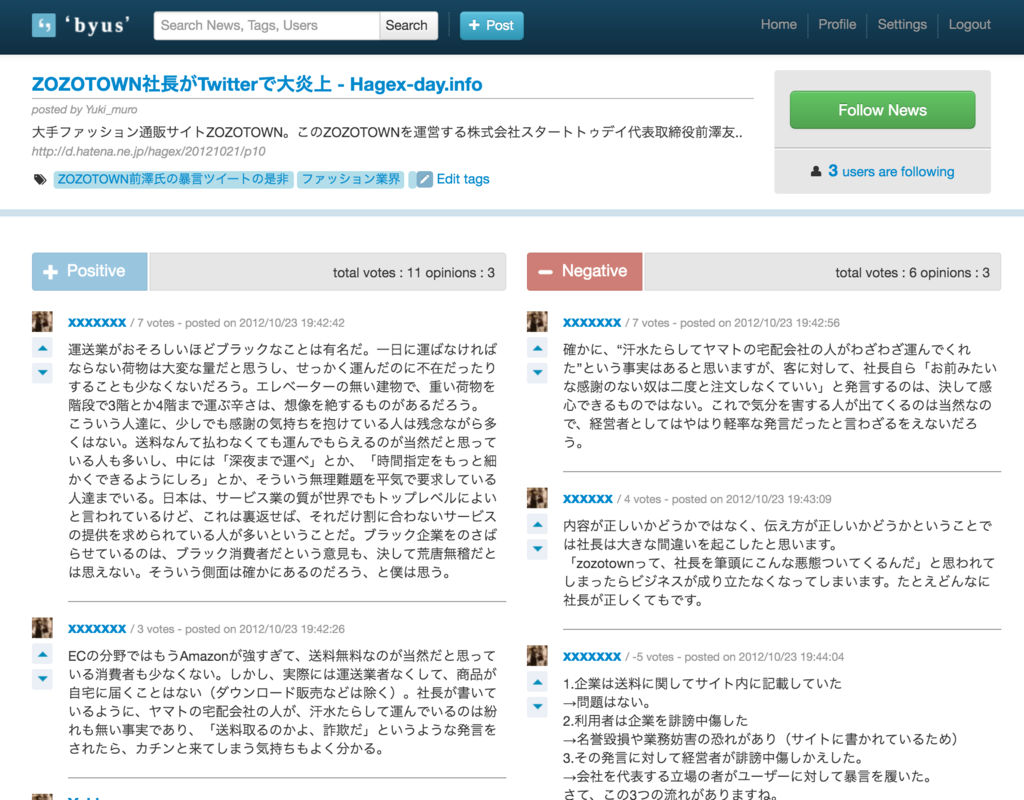The height and width of the screenshot is (800, 1024).
Task: Click the article summary starting 大手ファッション通販サイト
Action: [x=387, y=133]
